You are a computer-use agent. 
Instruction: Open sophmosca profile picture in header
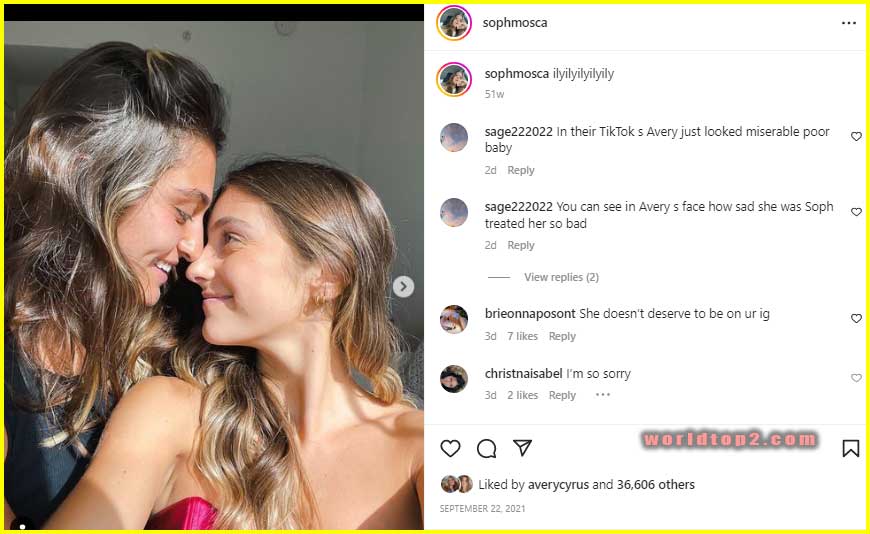tap(454, 23)
